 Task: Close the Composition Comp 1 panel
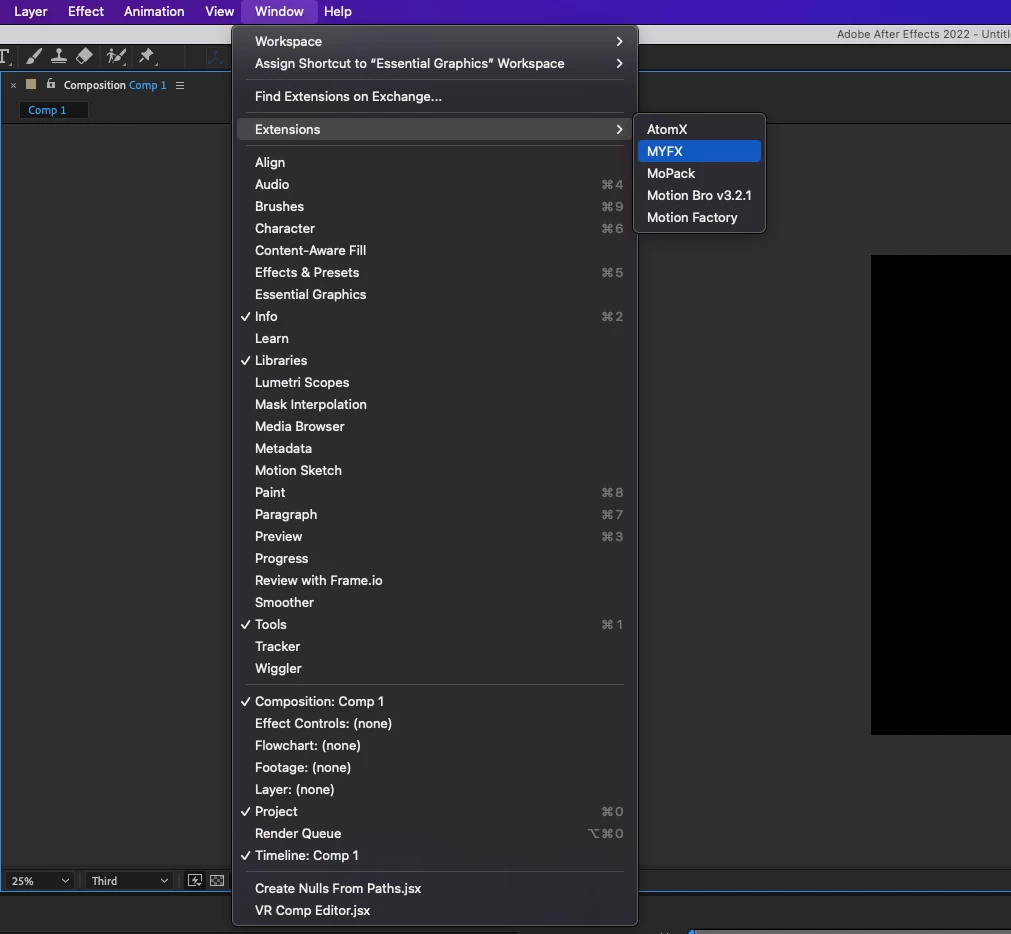tap(13, 85)
